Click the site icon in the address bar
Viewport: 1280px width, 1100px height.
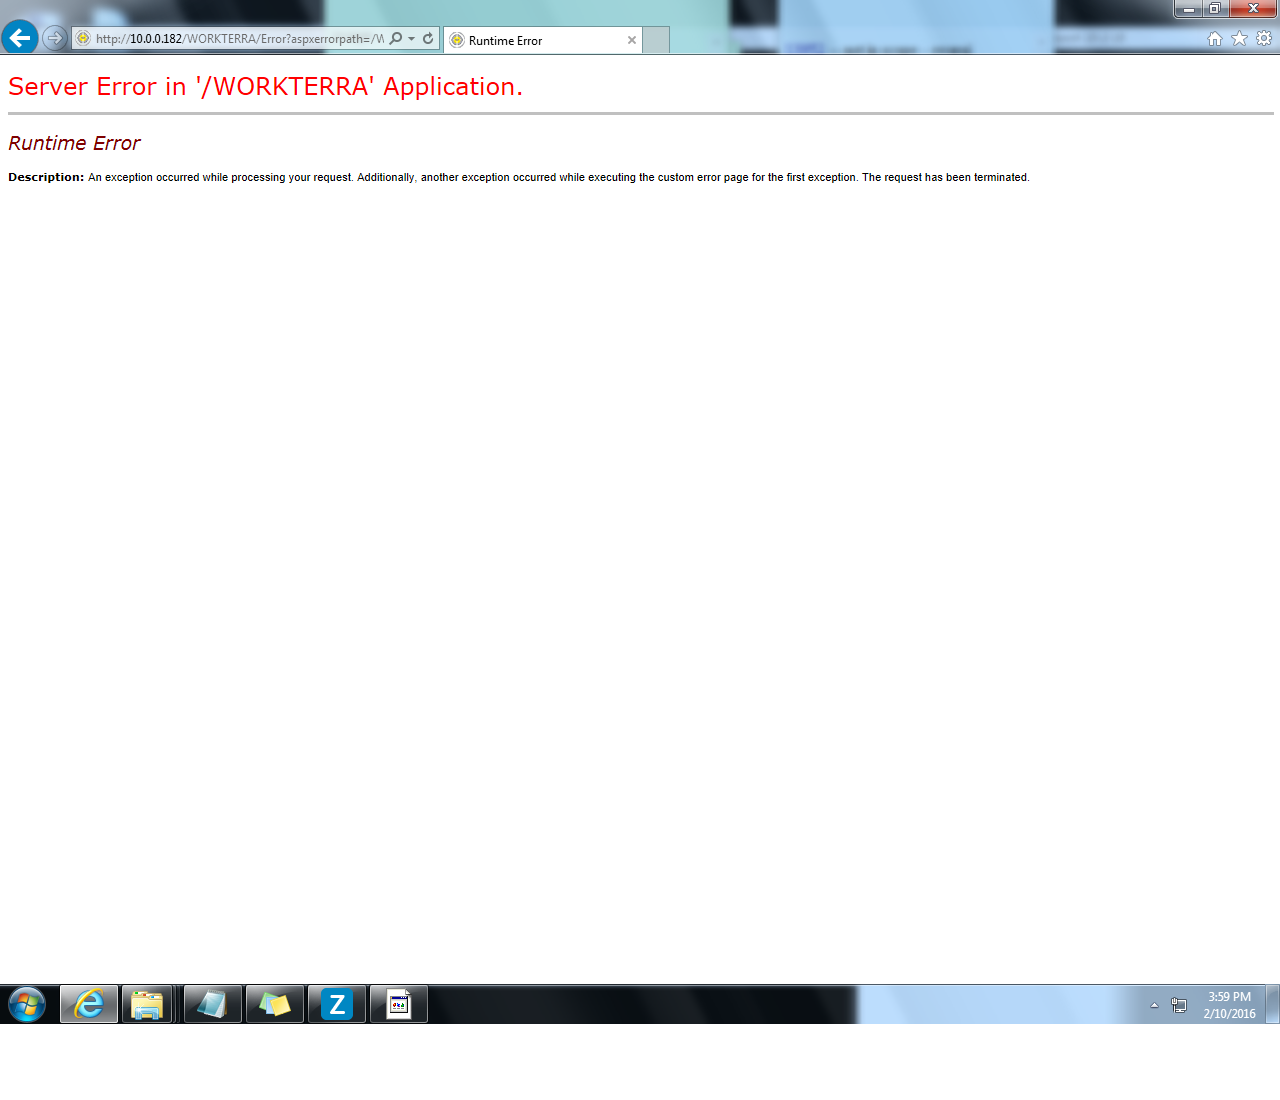point(84,39)
